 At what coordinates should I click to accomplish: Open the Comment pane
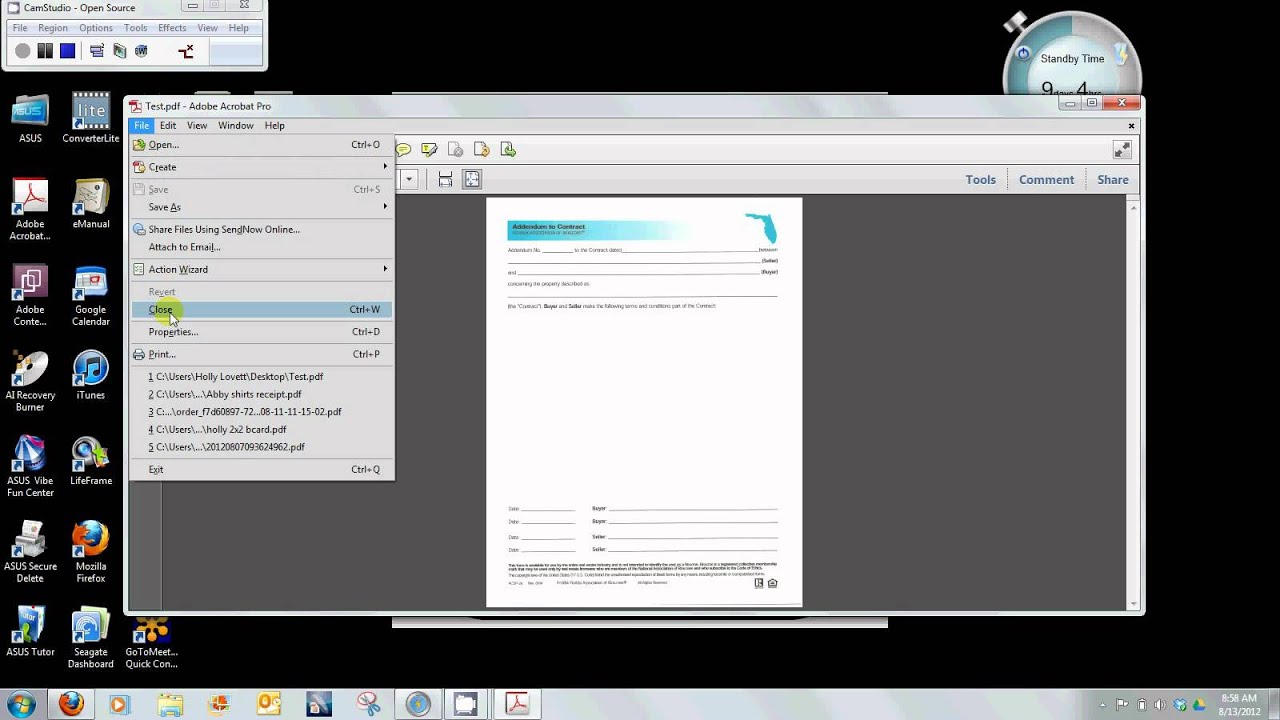(1046, 180)
